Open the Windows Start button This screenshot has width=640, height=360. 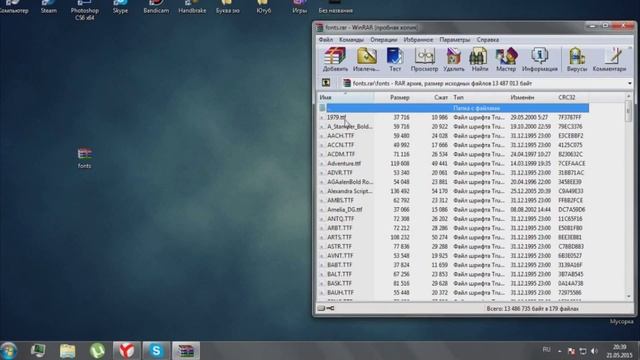(x=9, y=351)
